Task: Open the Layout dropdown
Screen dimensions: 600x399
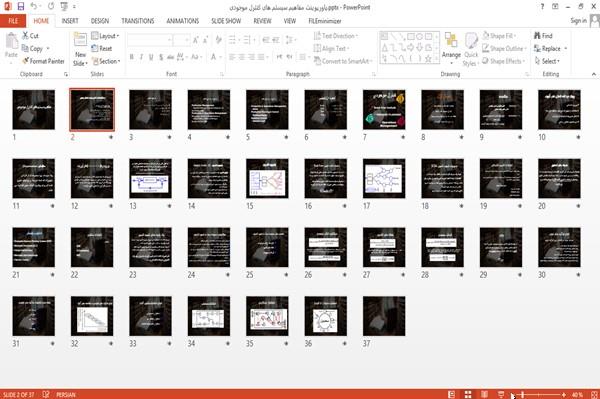Action: click(105, 36)
